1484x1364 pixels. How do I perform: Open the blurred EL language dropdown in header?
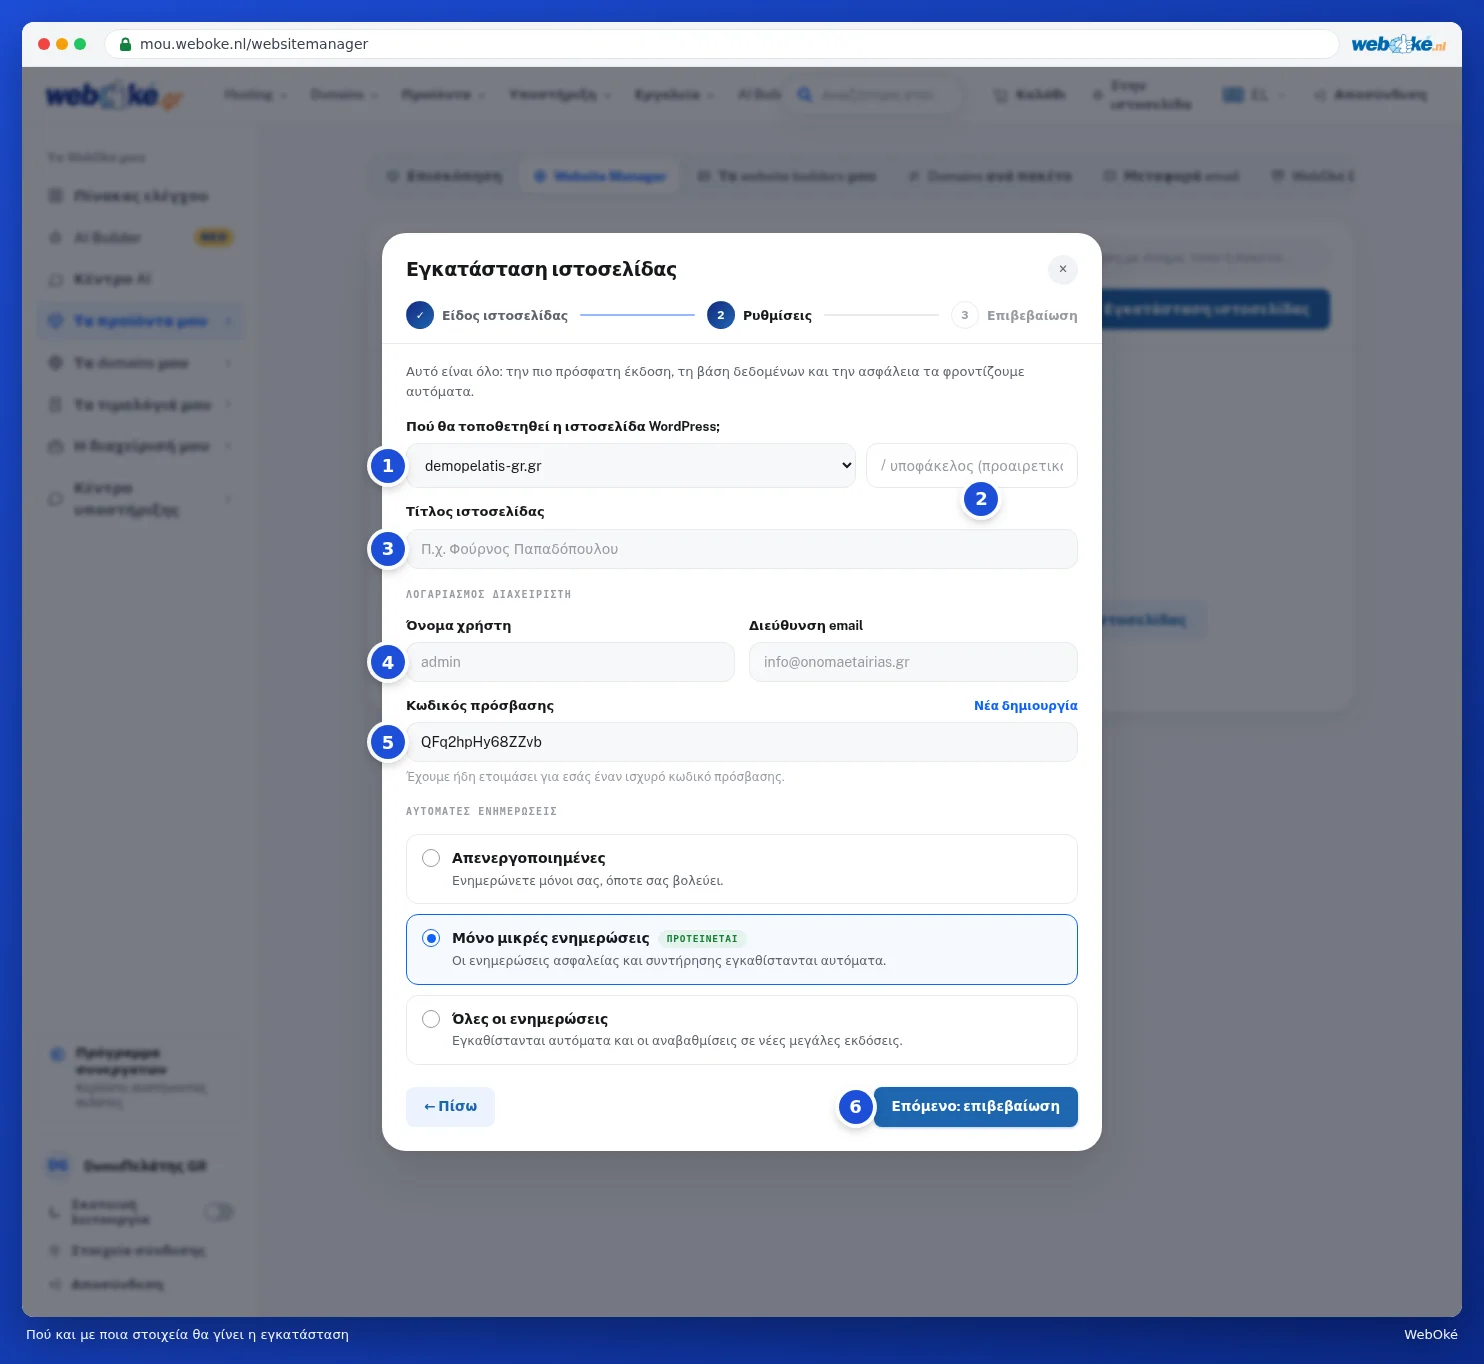point(1254,95)
